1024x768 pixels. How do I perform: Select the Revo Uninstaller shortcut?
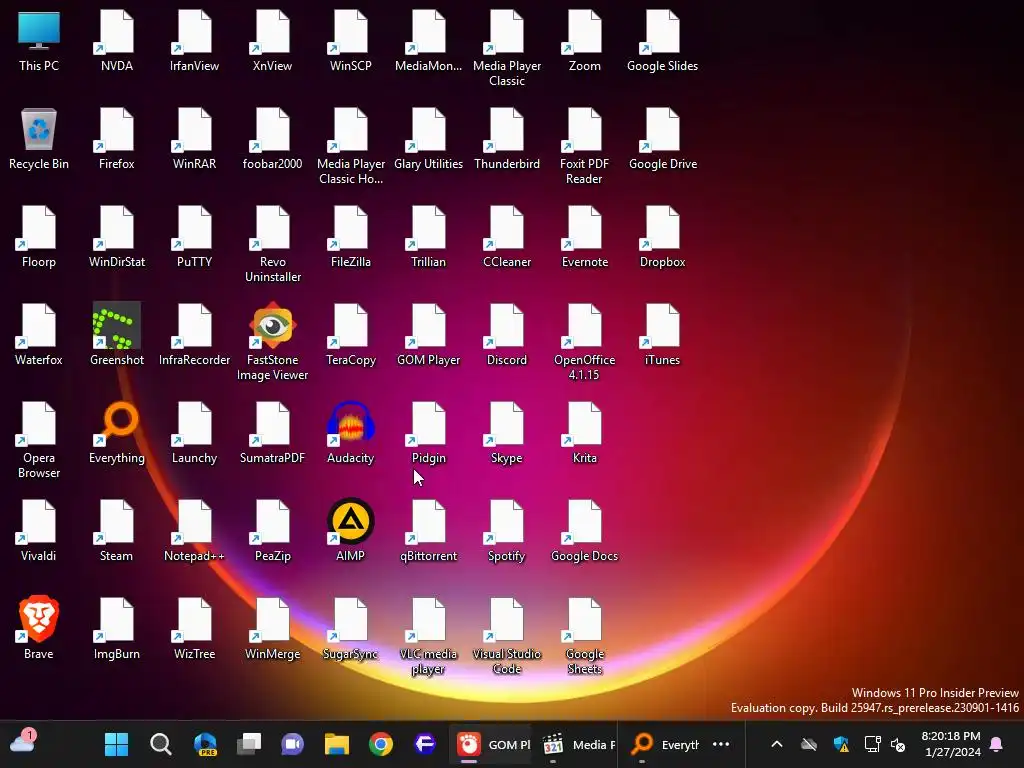click(x=272, y=244)
